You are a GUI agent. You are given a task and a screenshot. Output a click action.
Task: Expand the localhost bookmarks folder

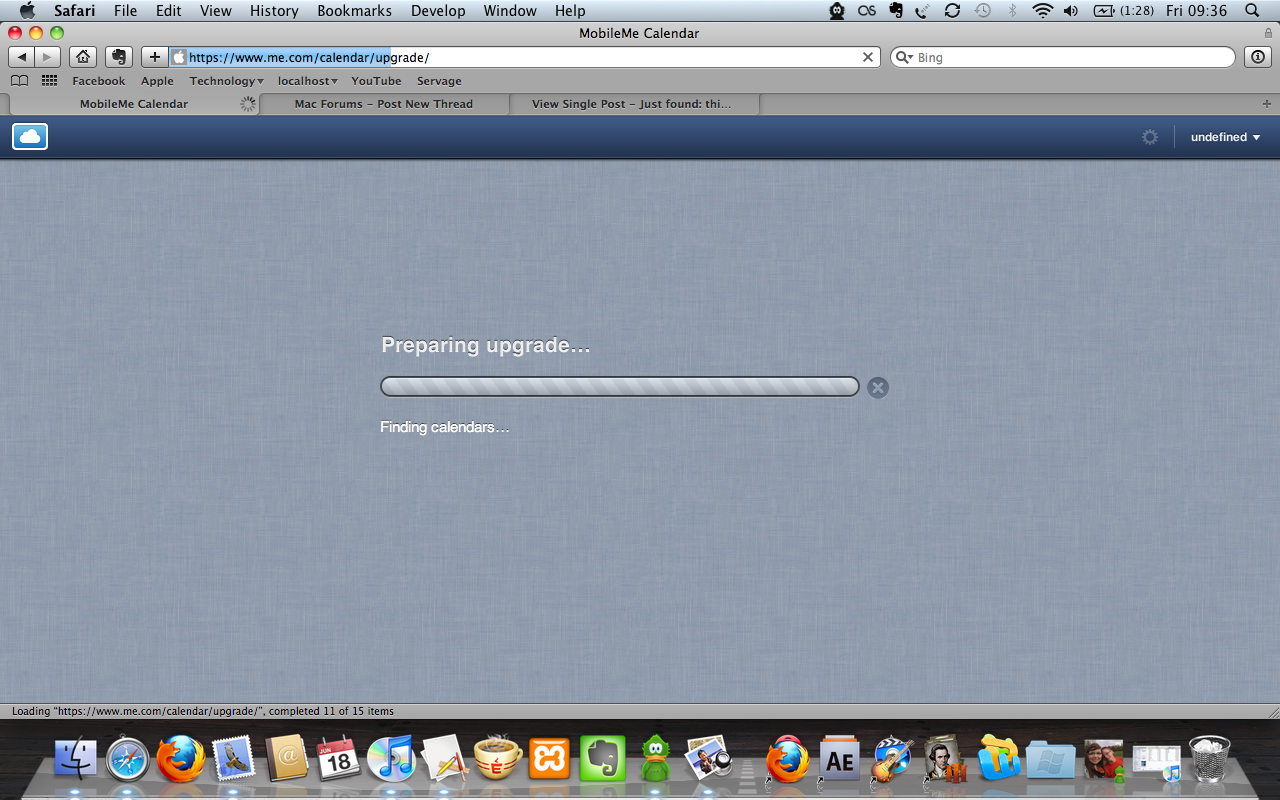tap(308, 81)
